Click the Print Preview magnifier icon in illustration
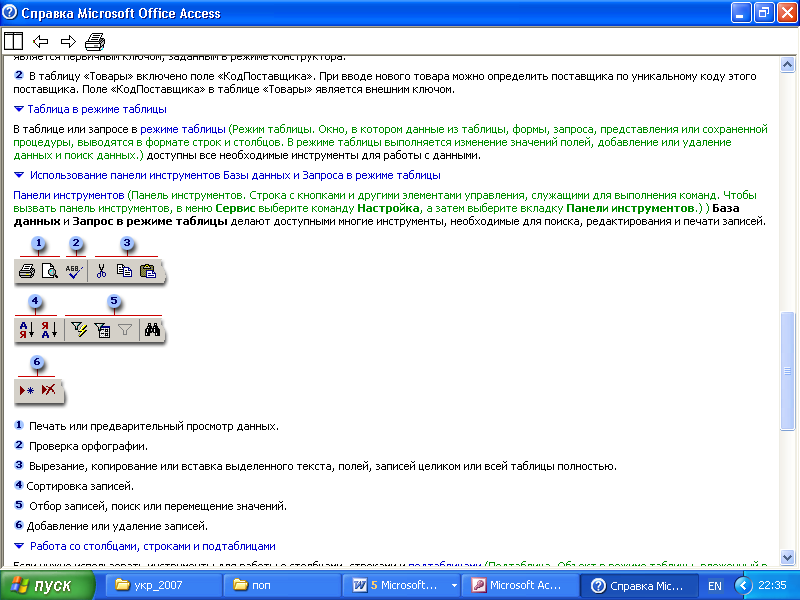This screenshot has height=600, width=800. pyautogui.click(x=49, y=271)
